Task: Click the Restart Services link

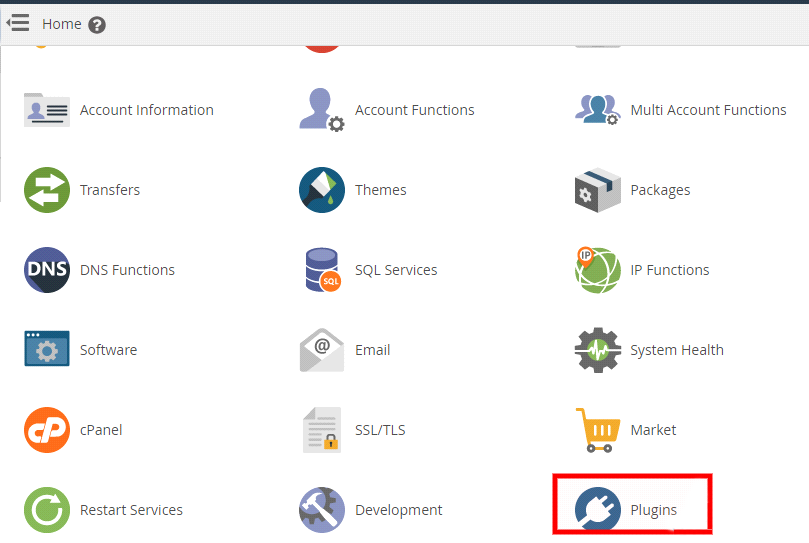Action: tap(131, 510)
